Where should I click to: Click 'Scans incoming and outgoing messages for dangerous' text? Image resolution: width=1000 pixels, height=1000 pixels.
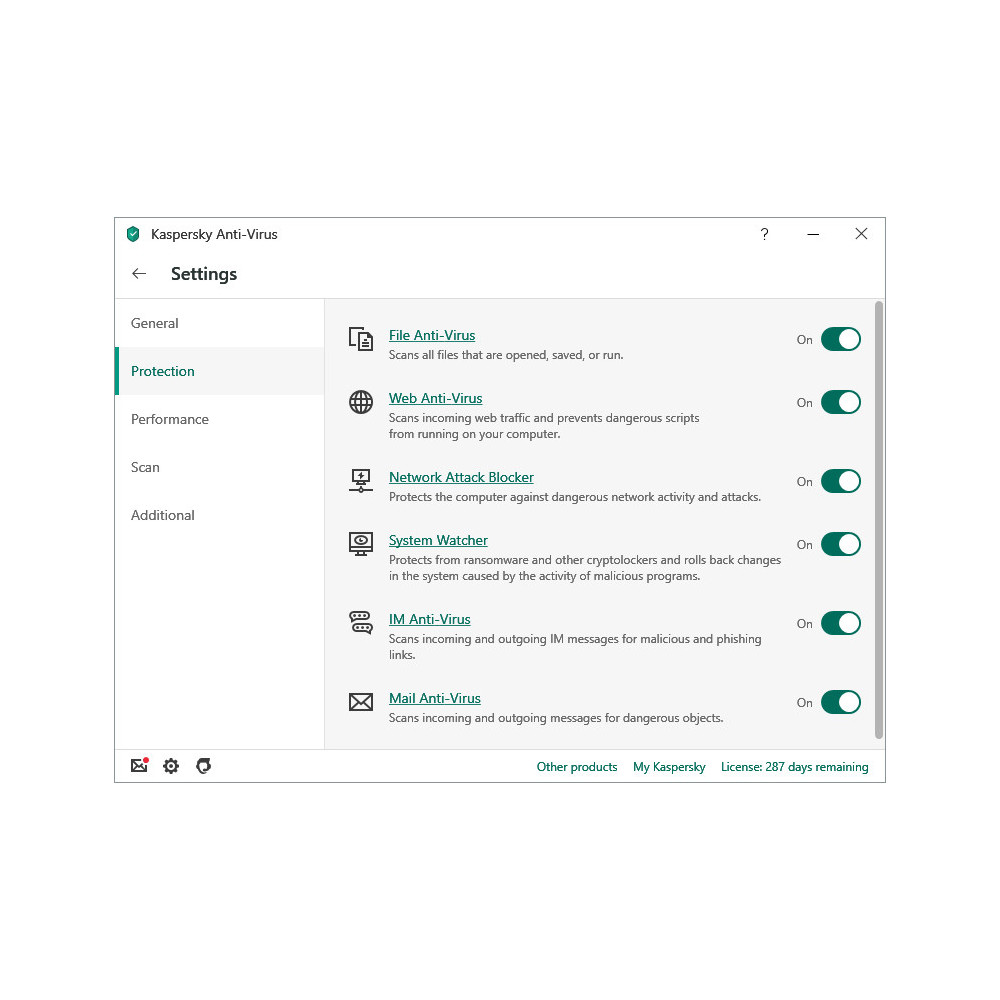pyautogui.click(x=556, y=718)
